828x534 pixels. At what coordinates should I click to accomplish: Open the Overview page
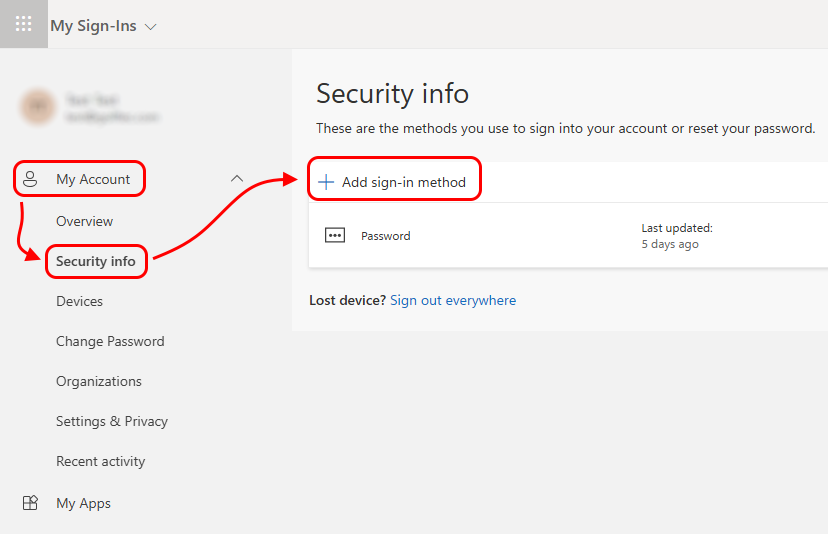(84, 221)
